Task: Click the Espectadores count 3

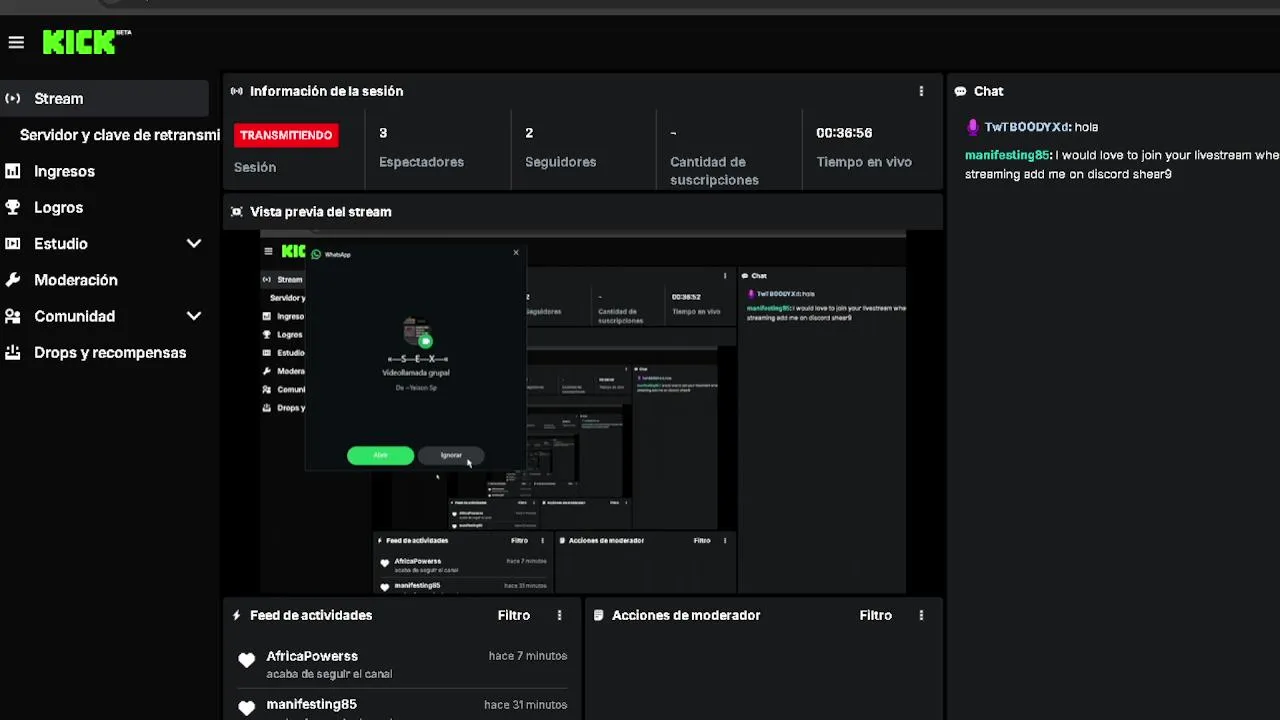Action: point(383,133)
